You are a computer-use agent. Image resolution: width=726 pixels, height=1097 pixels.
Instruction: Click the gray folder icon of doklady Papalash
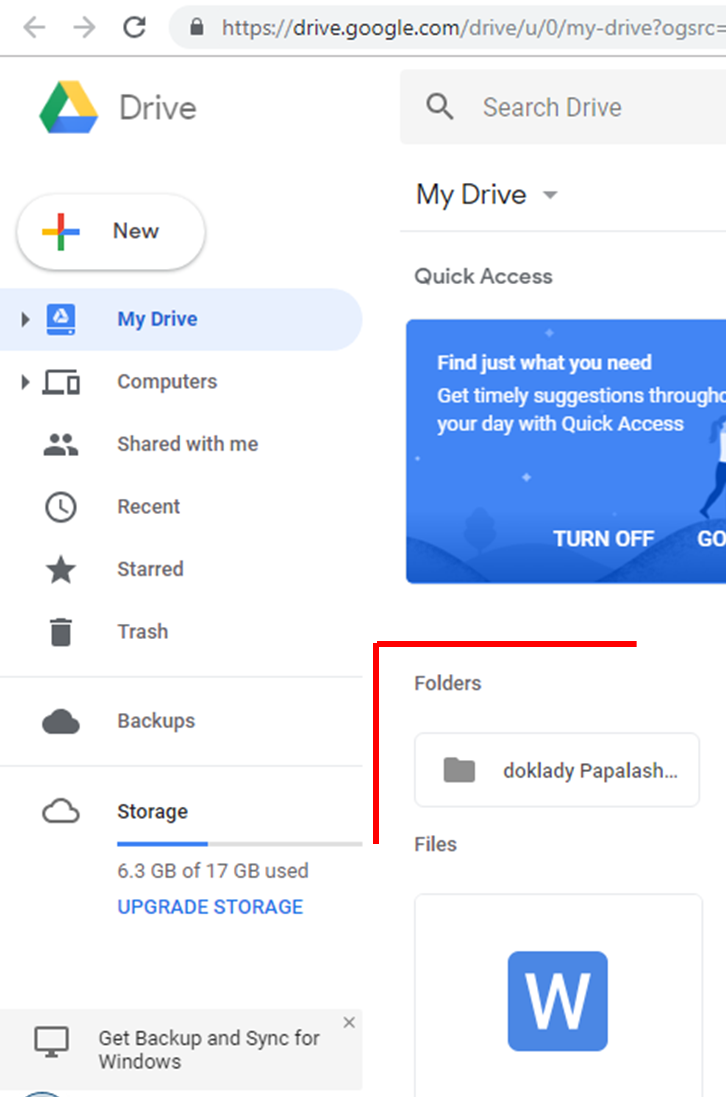[460, 770]
